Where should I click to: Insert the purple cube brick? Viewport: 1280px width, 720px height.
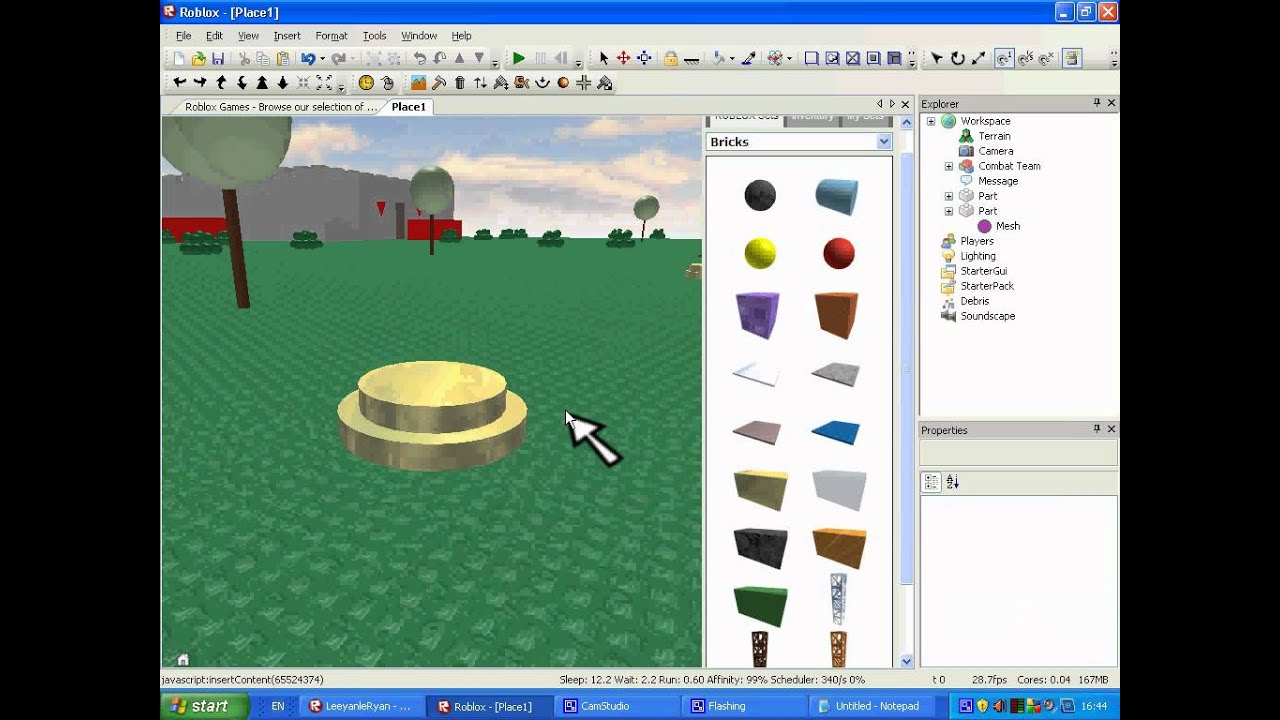click(757, 313)
